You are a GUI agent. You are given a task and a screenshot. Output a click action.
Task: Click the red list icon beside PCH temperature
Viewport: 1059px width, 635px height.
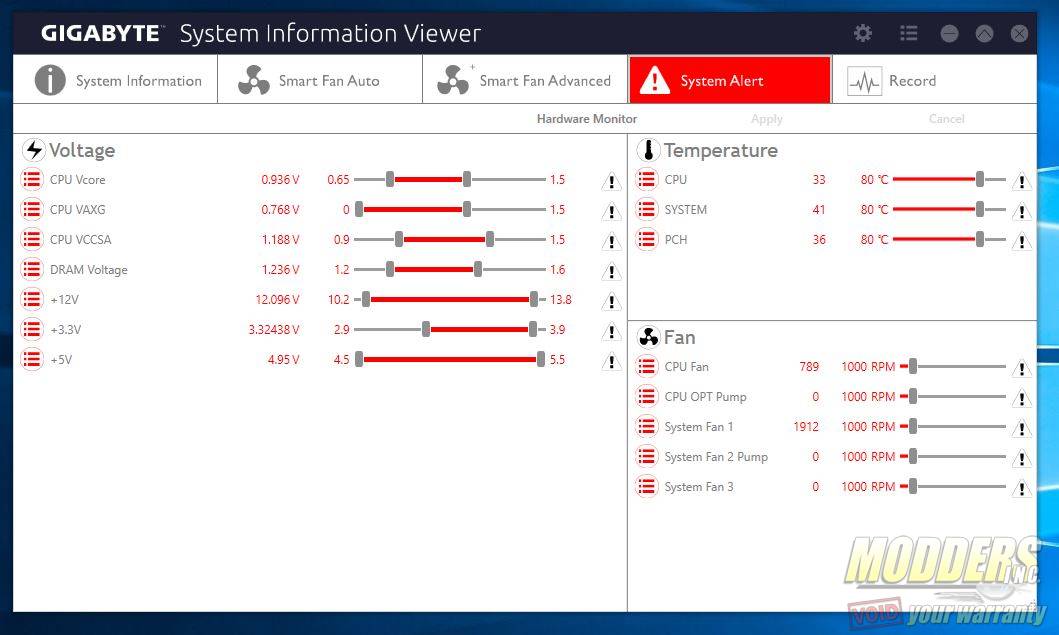point(646,239)
